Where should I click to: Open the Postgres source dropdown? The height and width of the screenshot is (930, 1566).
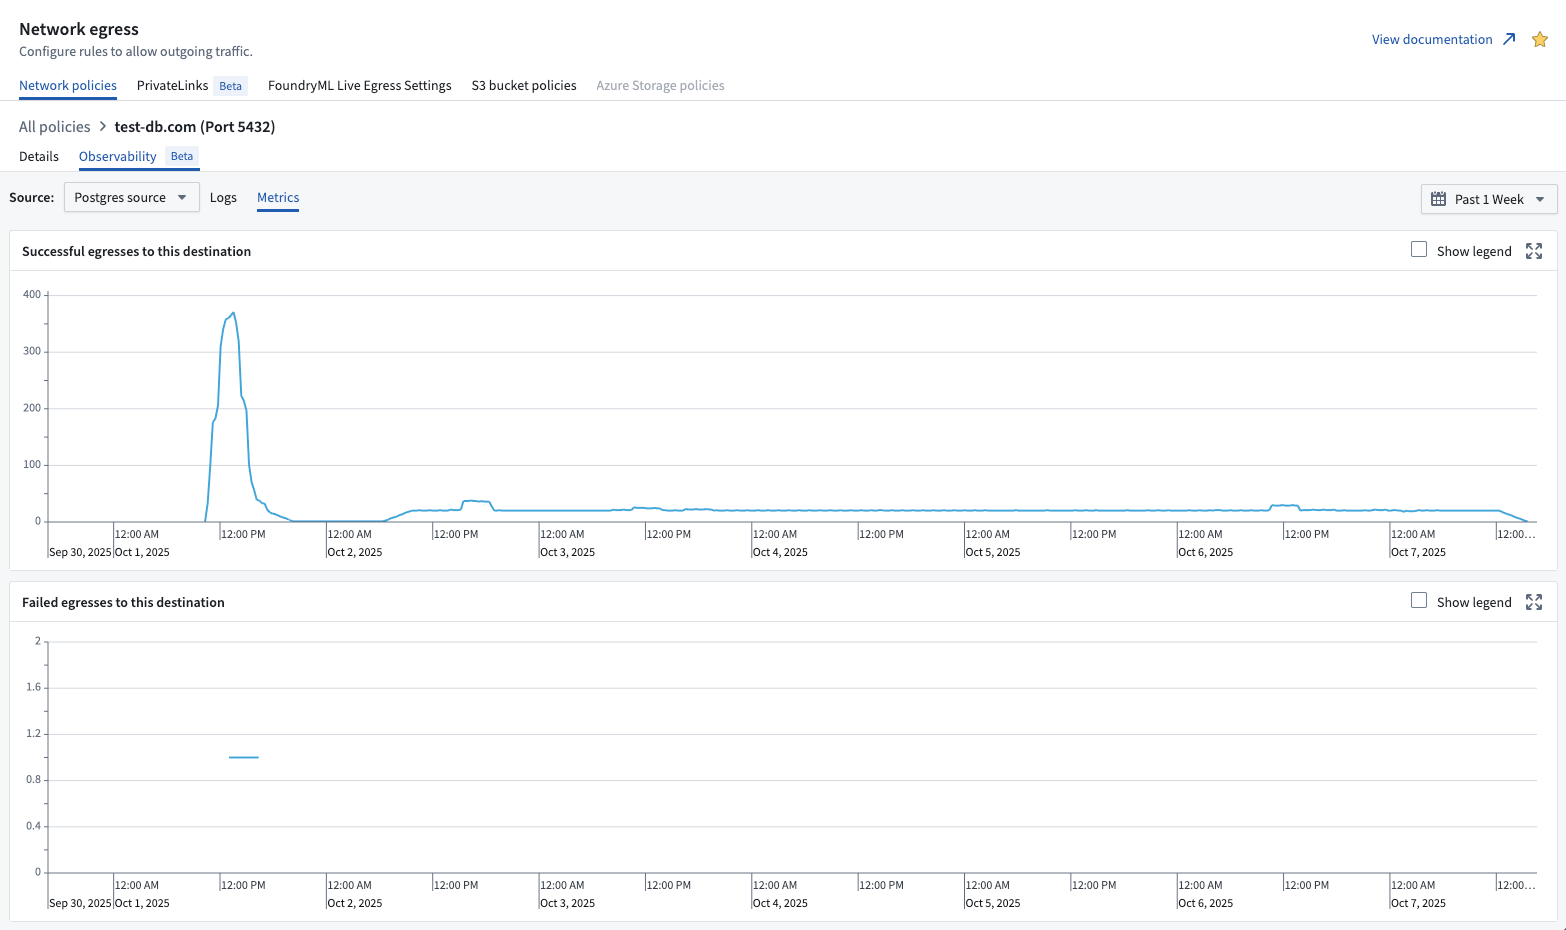click(131, 198)
